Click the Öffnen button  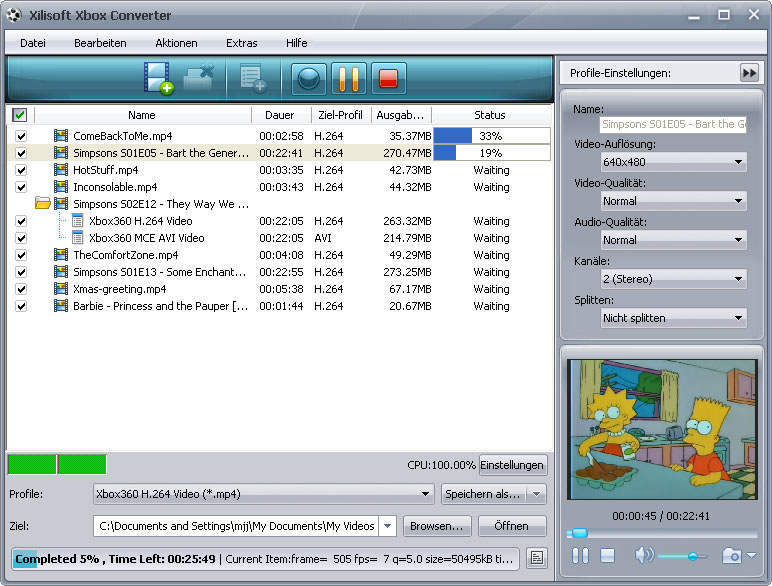point(512,526)
